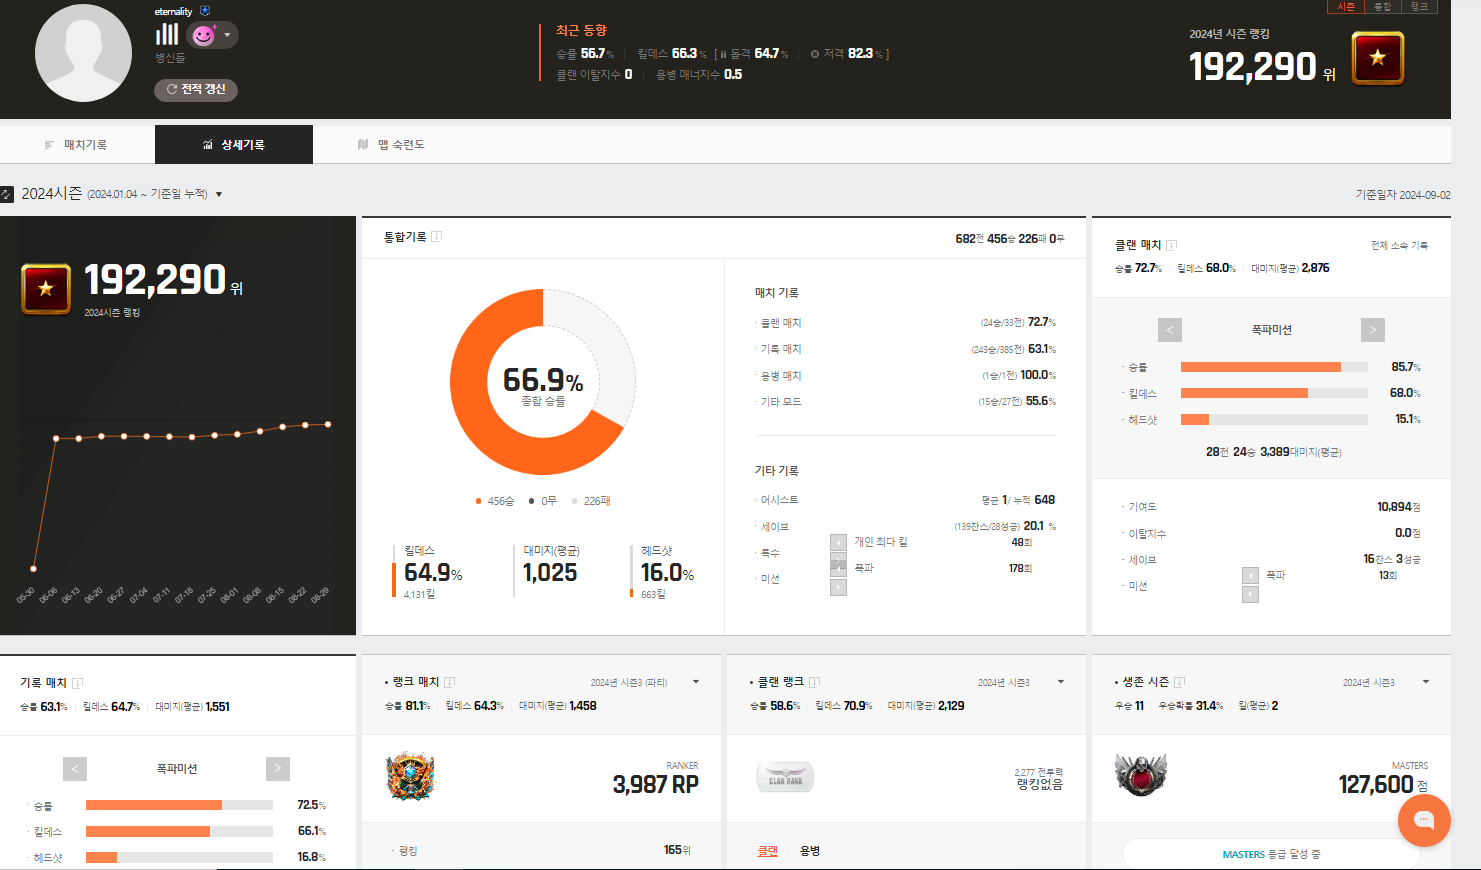Click the ranker emblem in 랭크 매치
Screen dimensions: 1481x870
pyautogui.click(x=410, y=777)
